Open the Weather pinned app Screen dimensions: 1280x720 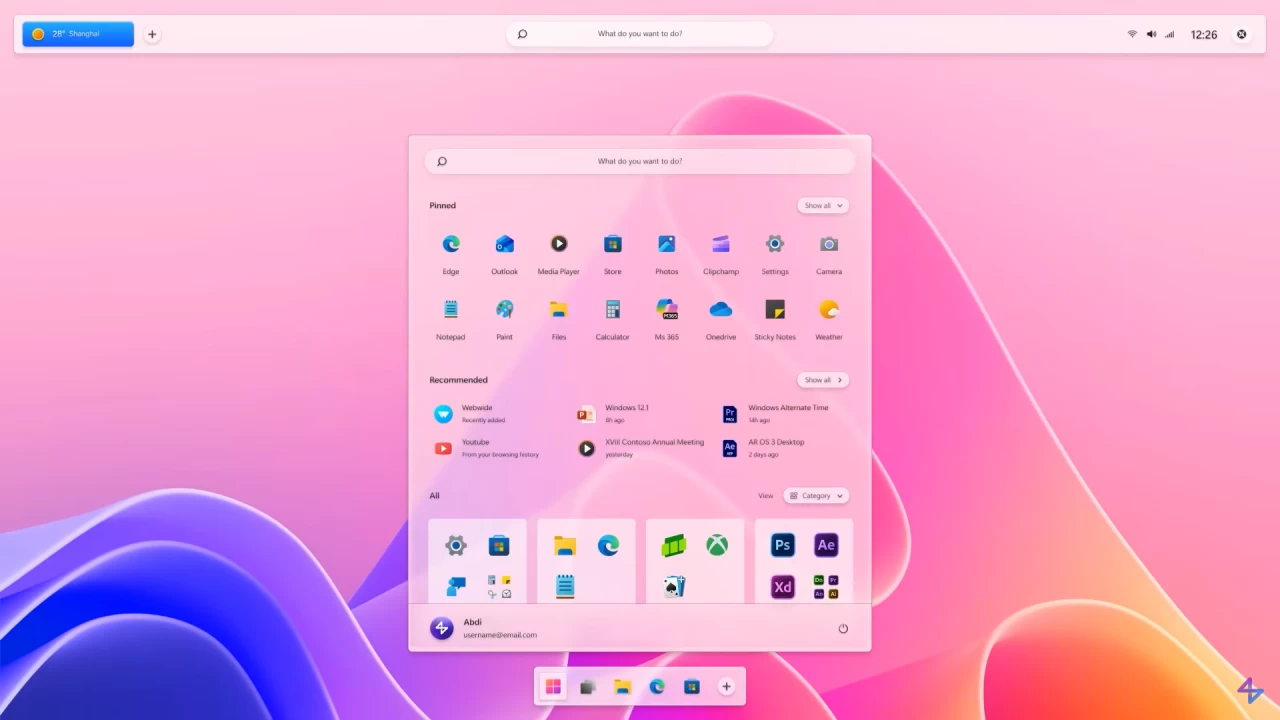(x=828, y=309)
